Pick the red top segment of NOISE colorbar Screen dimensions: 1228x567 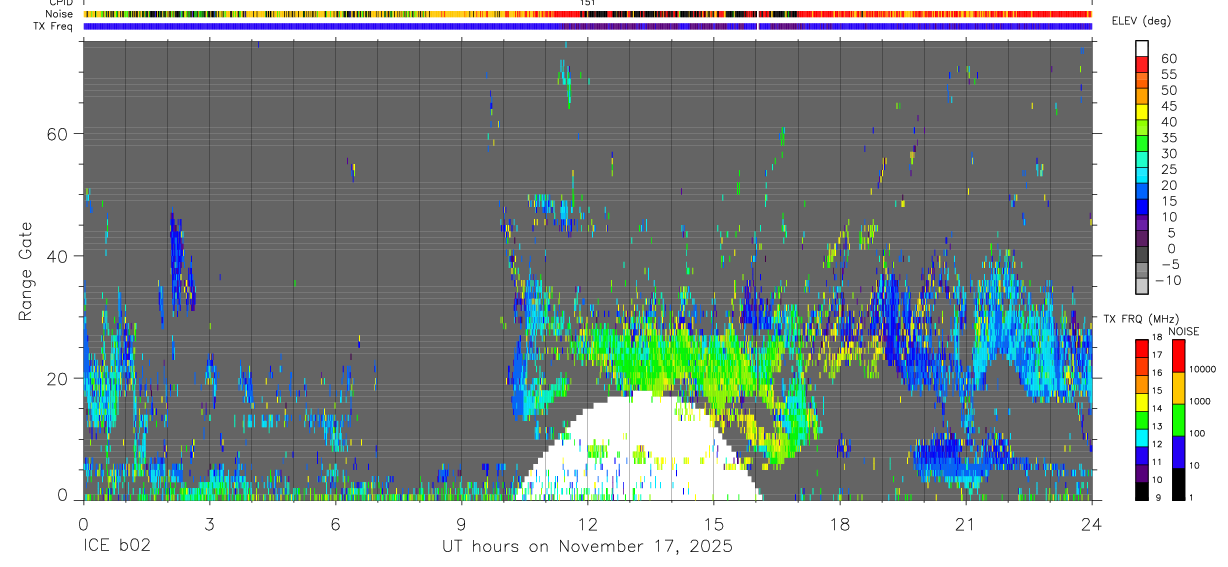(x=1177, y=356)
